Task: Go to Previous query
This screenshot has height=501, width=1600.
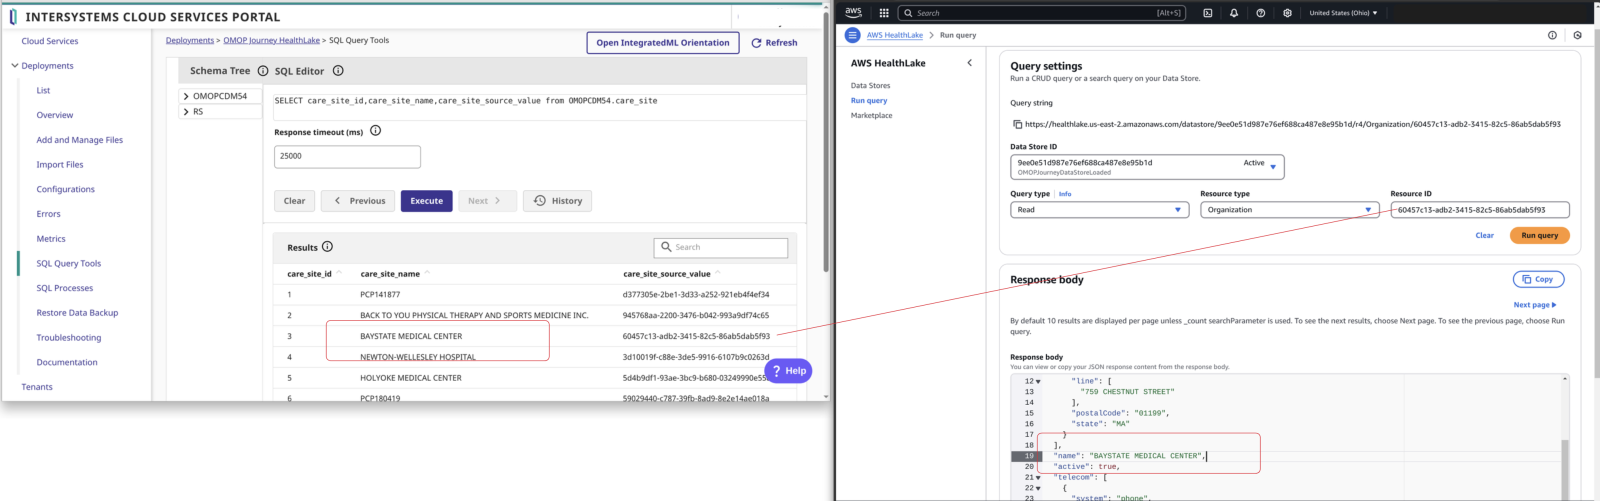Action: [358, 201]
